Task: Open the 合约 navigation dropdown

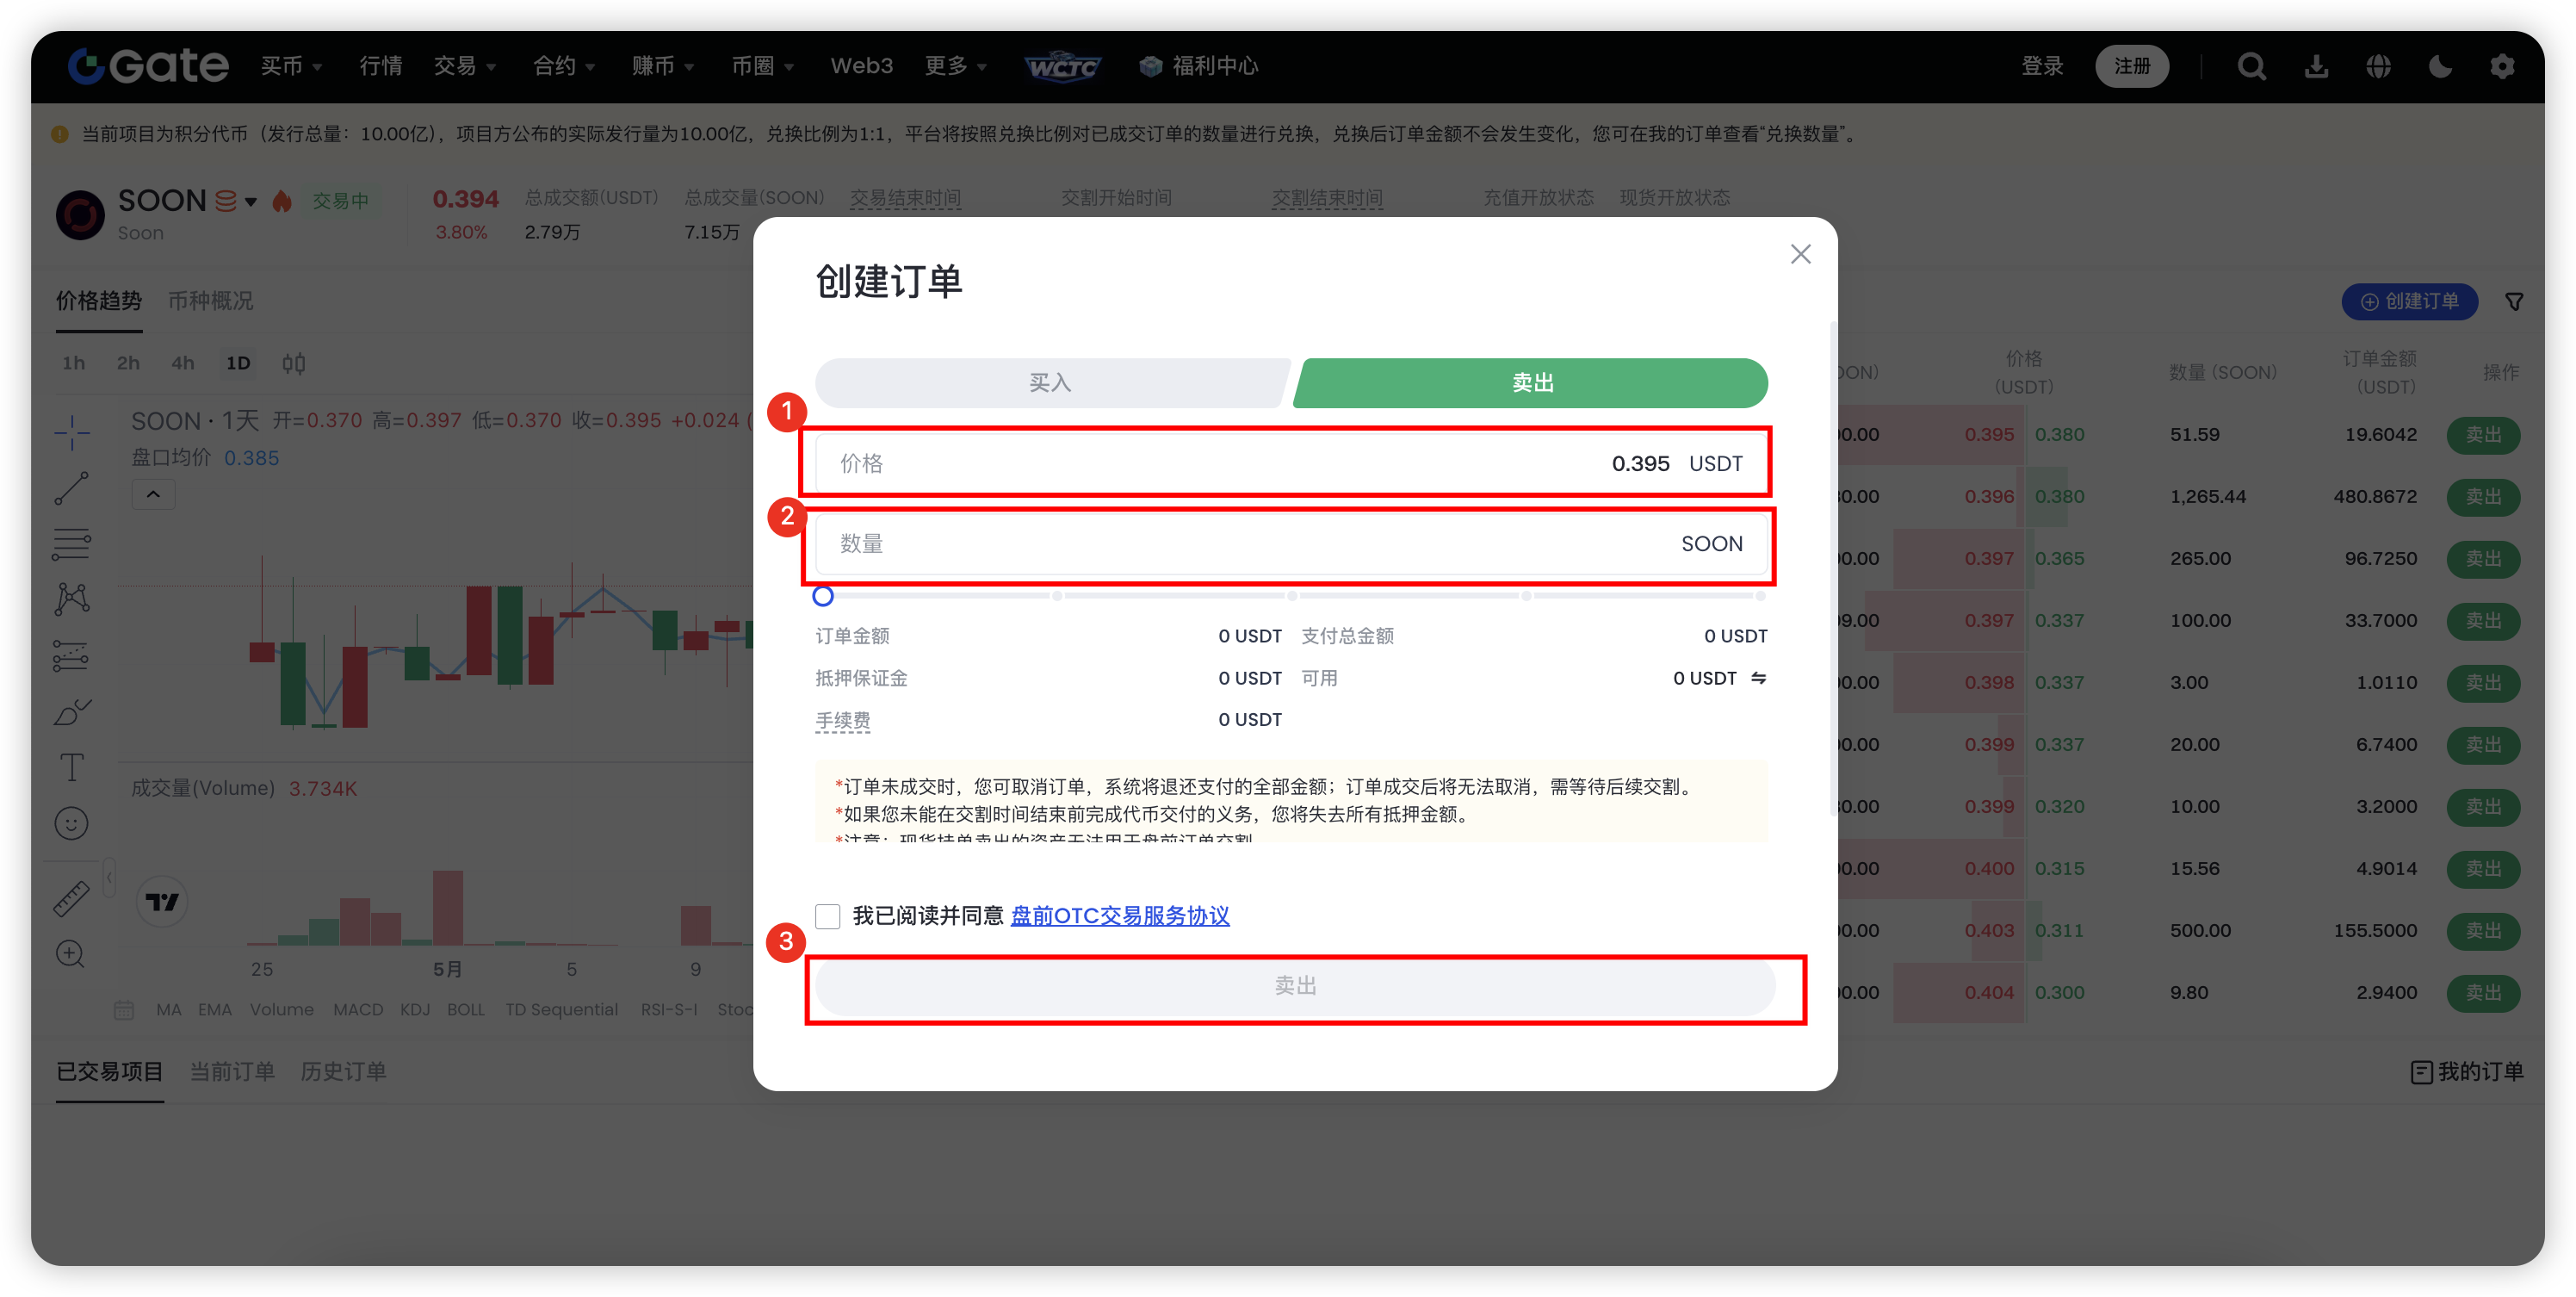Action: pyautogui.click(x=563, y=66)
